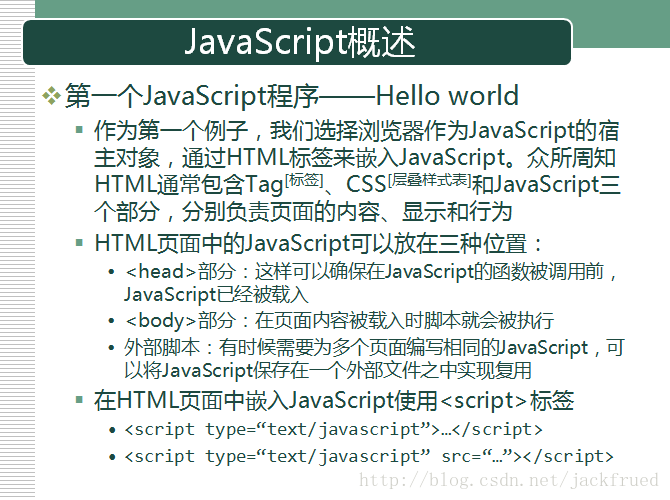Click the line "以将JavaScript保存在一个外部文件之中实现复用"
The image size is (670, 500).
pos(328,370)
